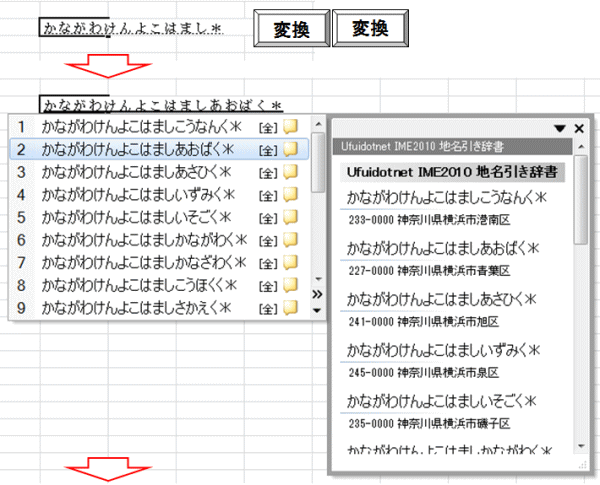Click dictionary entry かながわけんよこはましいそごく＊
This screenshot has width=600, height=485.
coord(442,401)
